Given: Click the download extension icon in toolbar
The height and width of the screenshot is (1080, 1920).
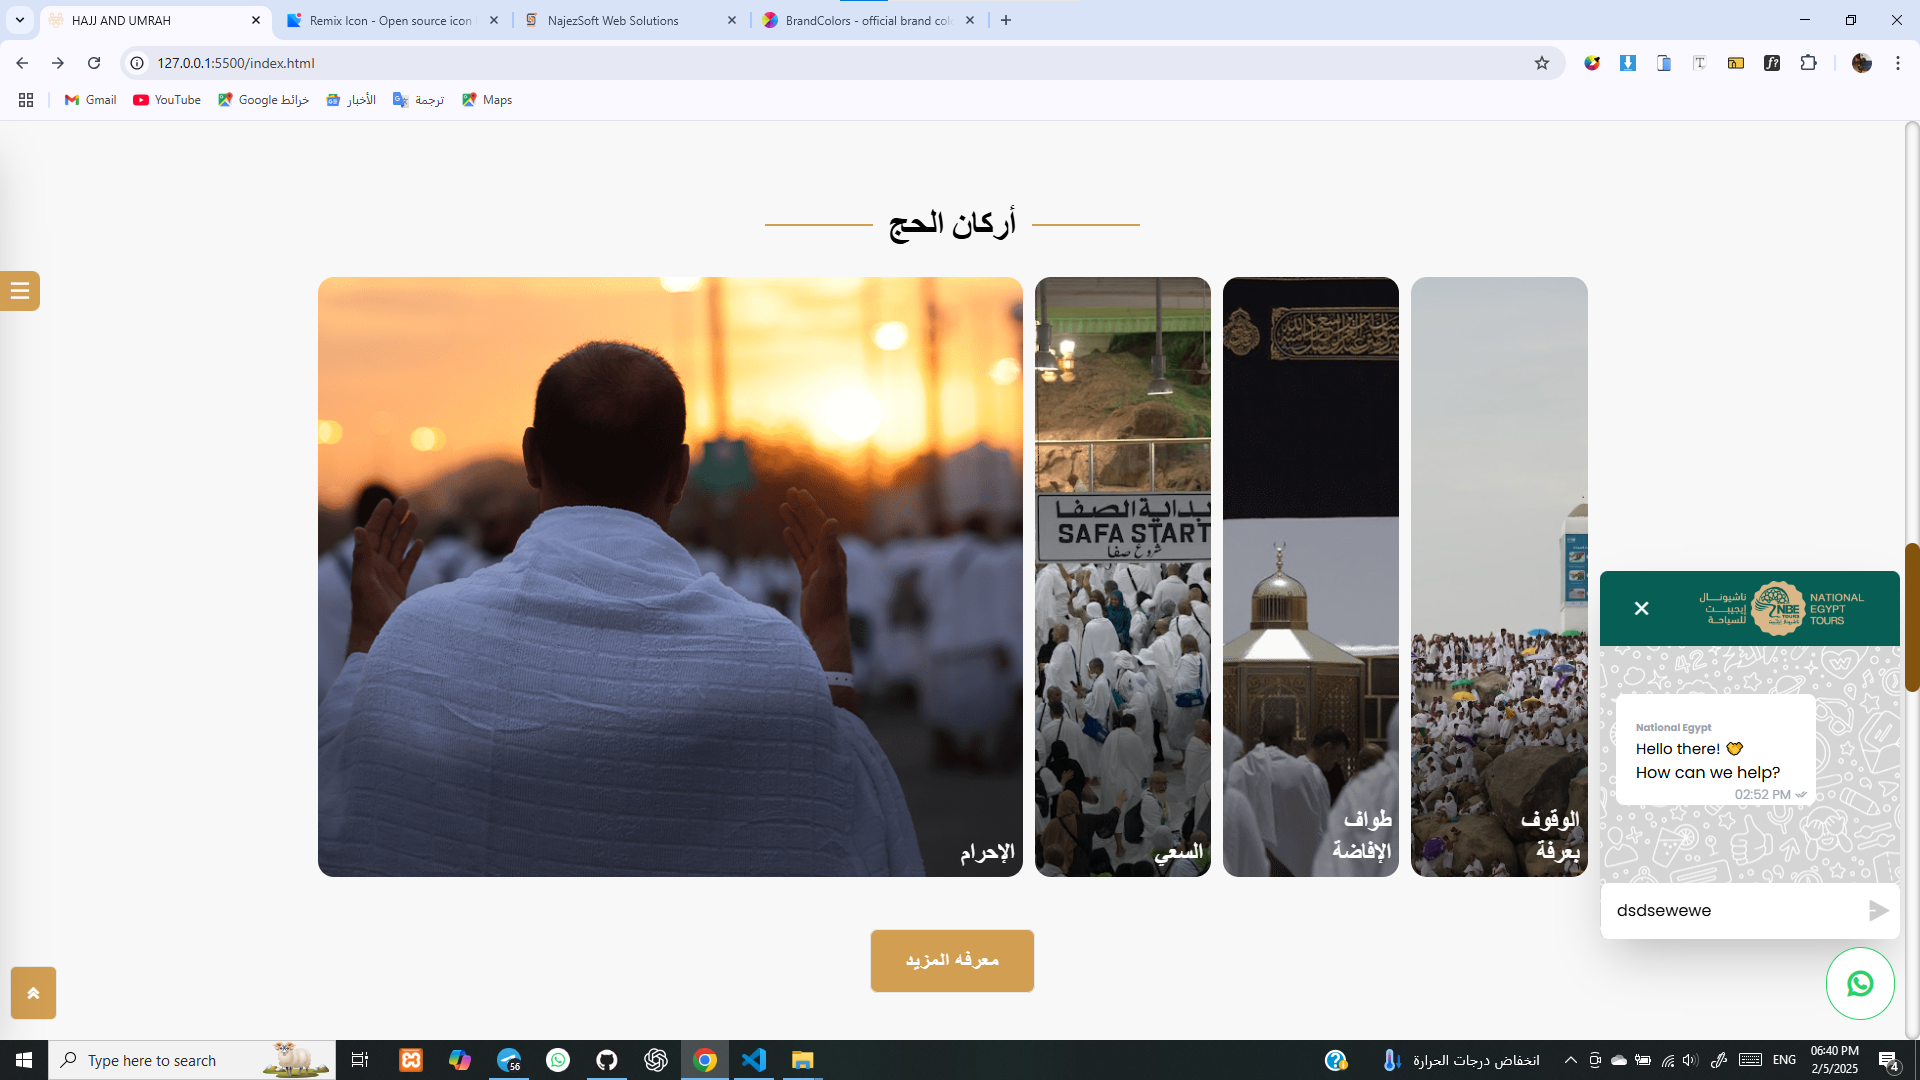Looking at the screenshot, I should 1628,63.
